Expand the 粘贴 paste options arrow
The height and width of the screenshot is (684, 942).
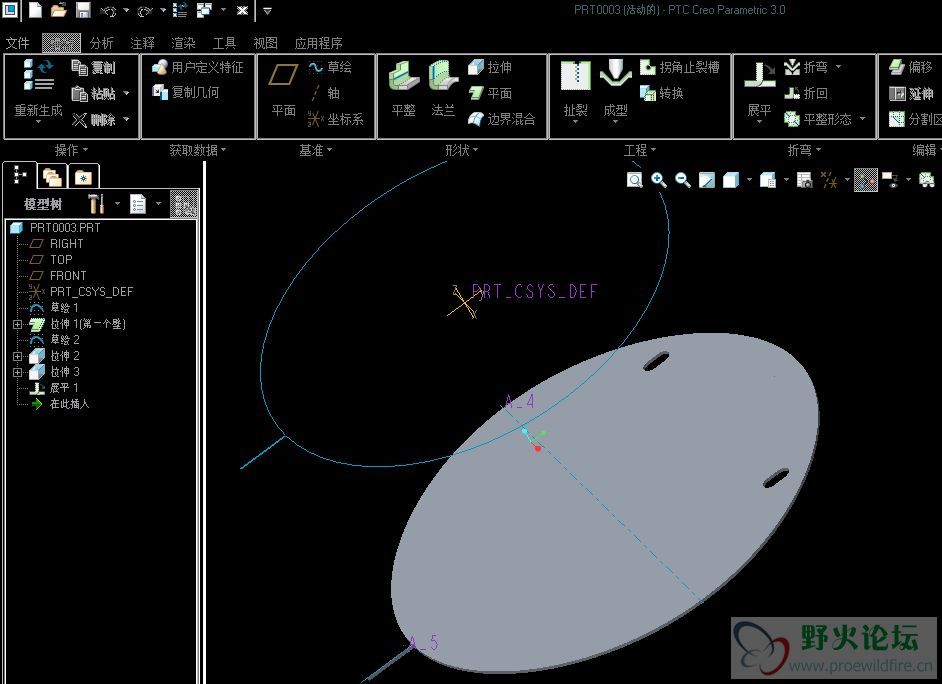(x=126, y=94)
